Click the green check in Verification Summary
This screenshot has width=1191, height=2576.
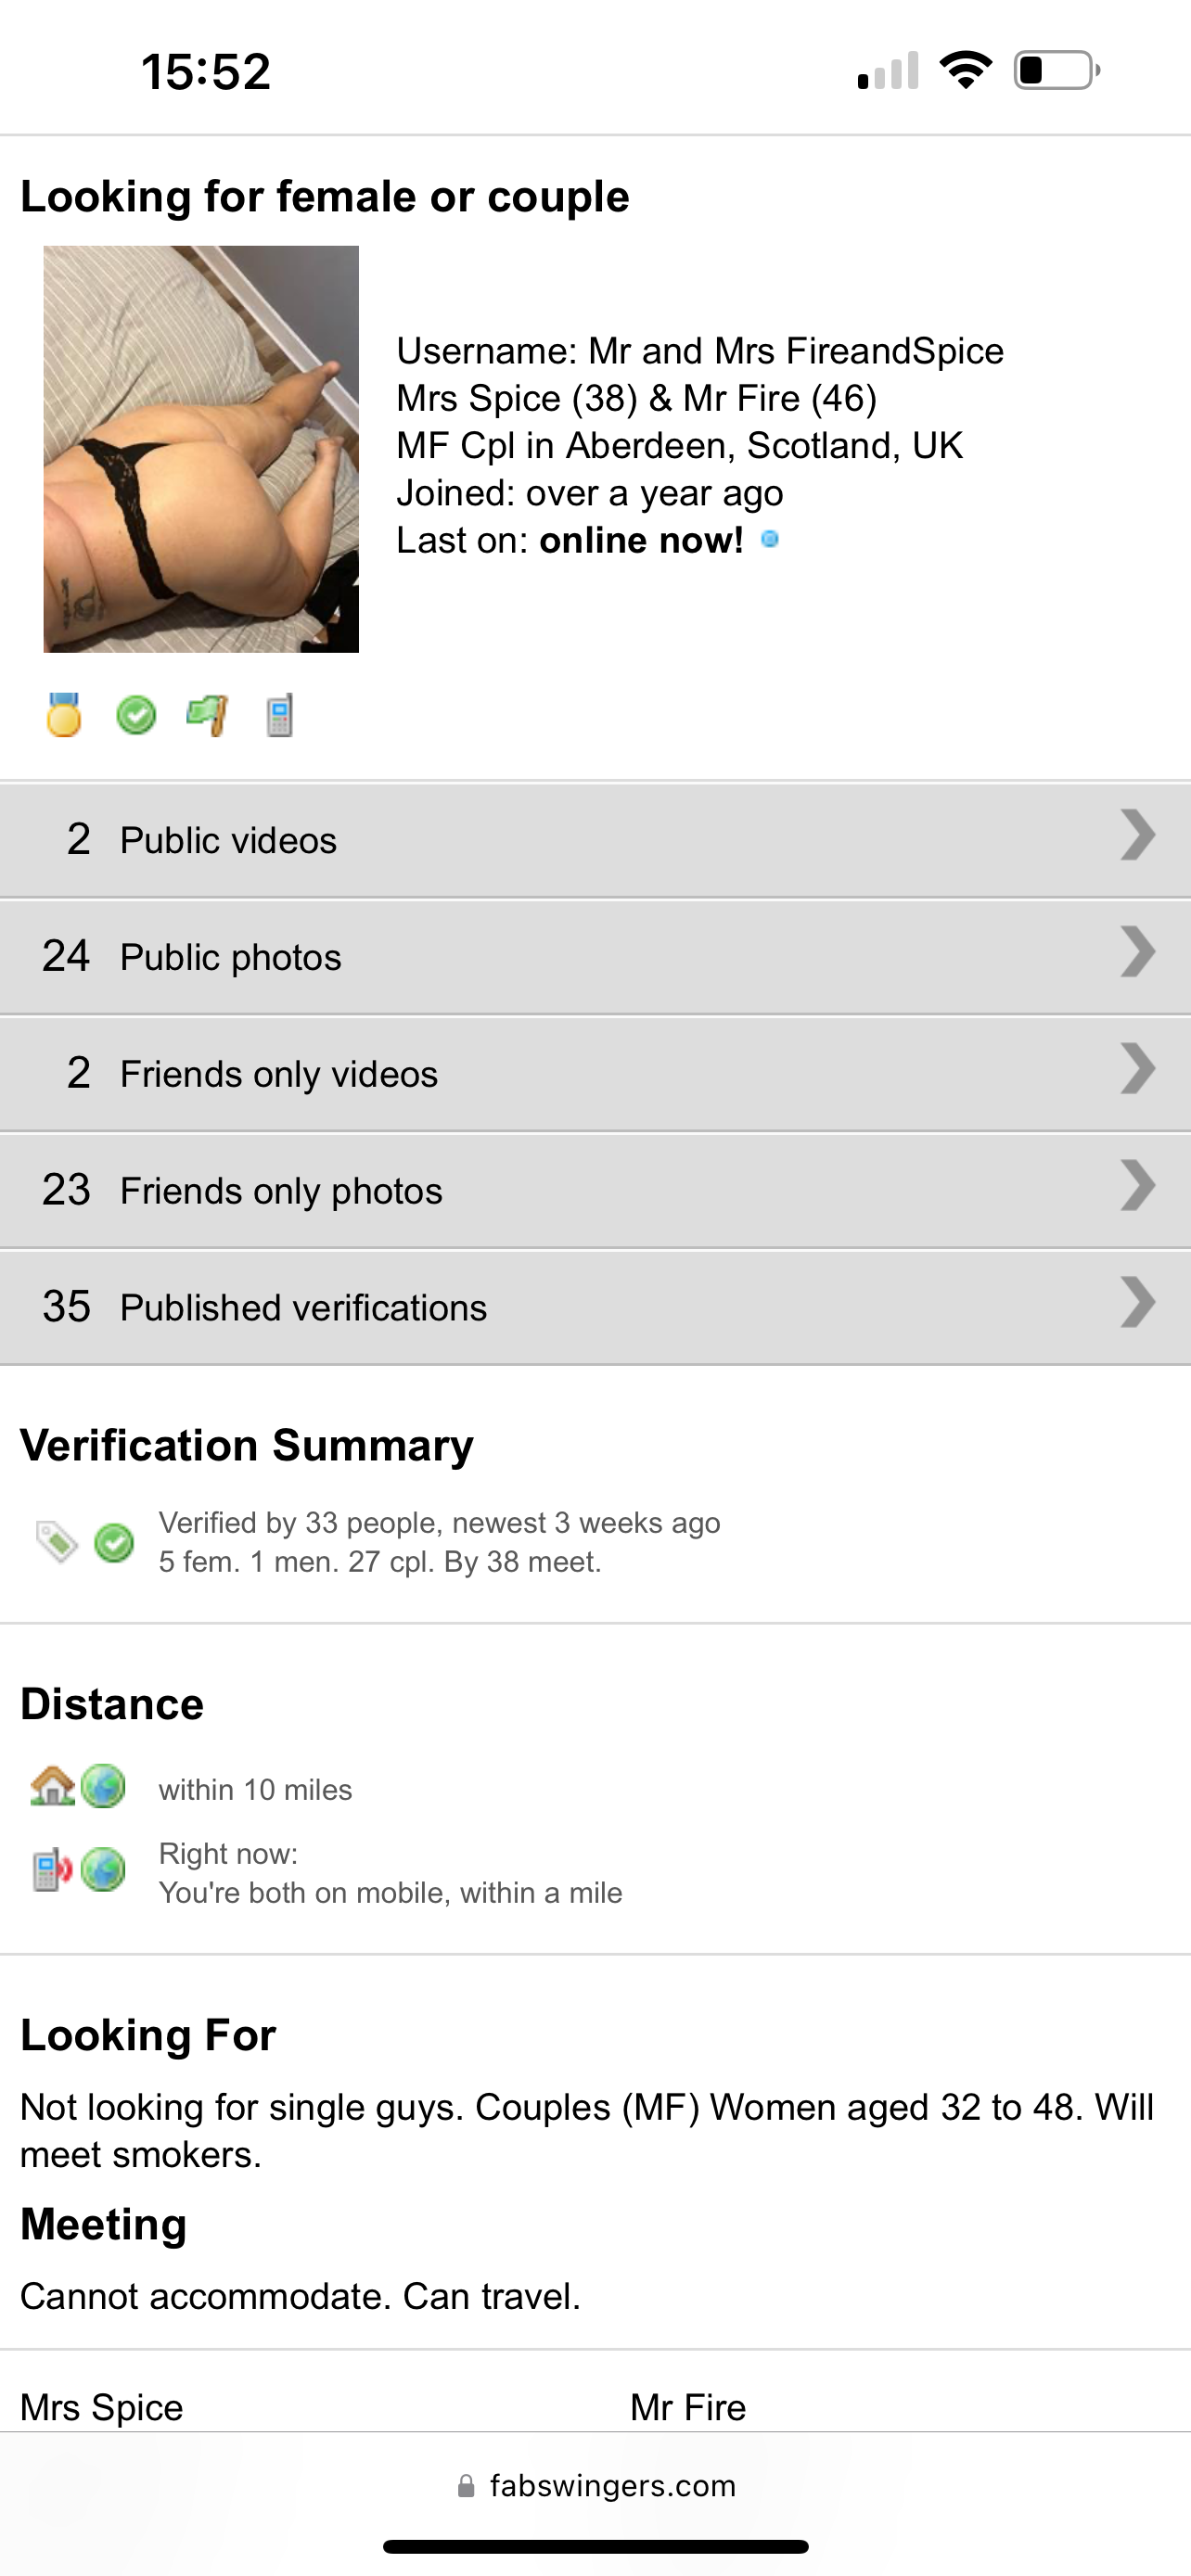pos(114,1542)
